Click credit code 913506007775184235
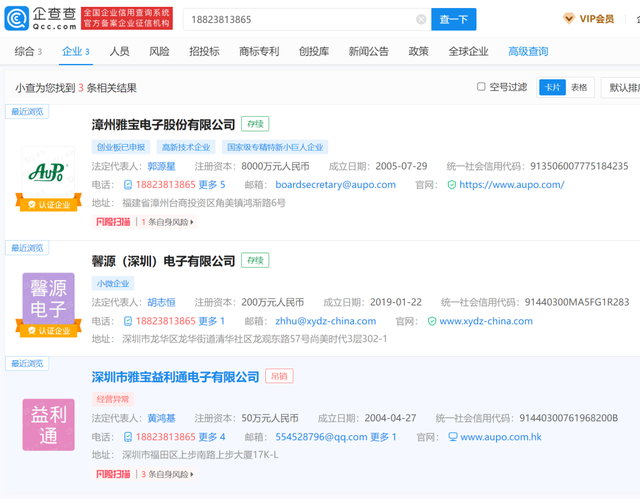The height and width of the screenshot is (499, 640). [579, 166]
